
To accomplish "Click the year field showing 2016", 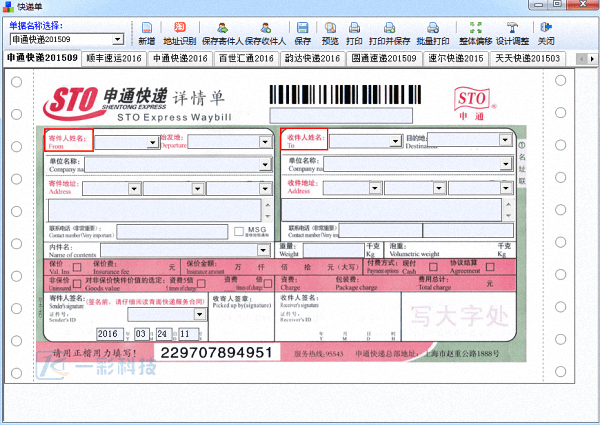I will (110, 334).
